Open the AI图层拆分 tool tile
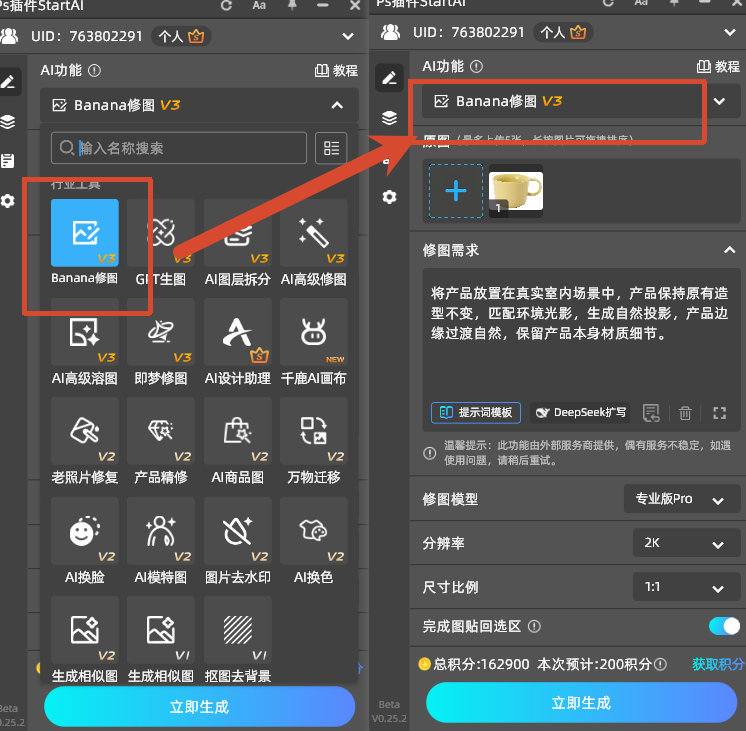The width and height of the screenshot is (746, 731). 237,233
